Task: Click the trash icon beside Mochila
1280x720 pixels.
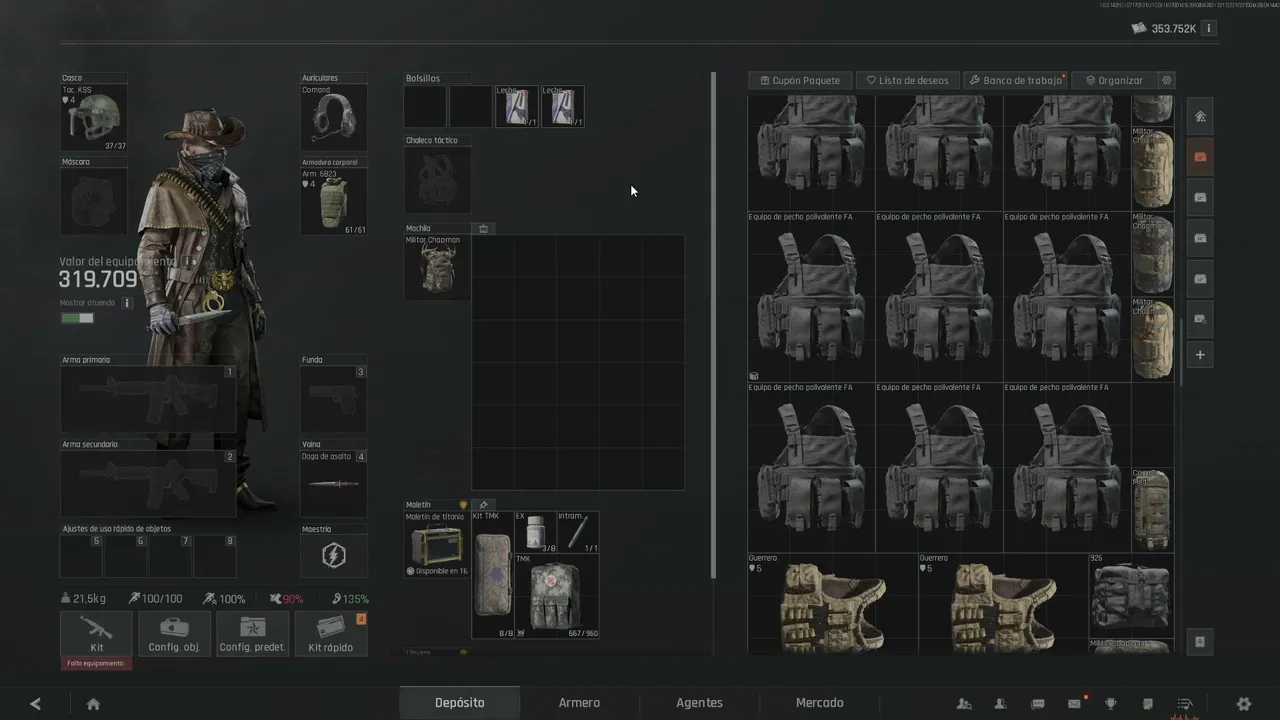Action: point(483,229)
